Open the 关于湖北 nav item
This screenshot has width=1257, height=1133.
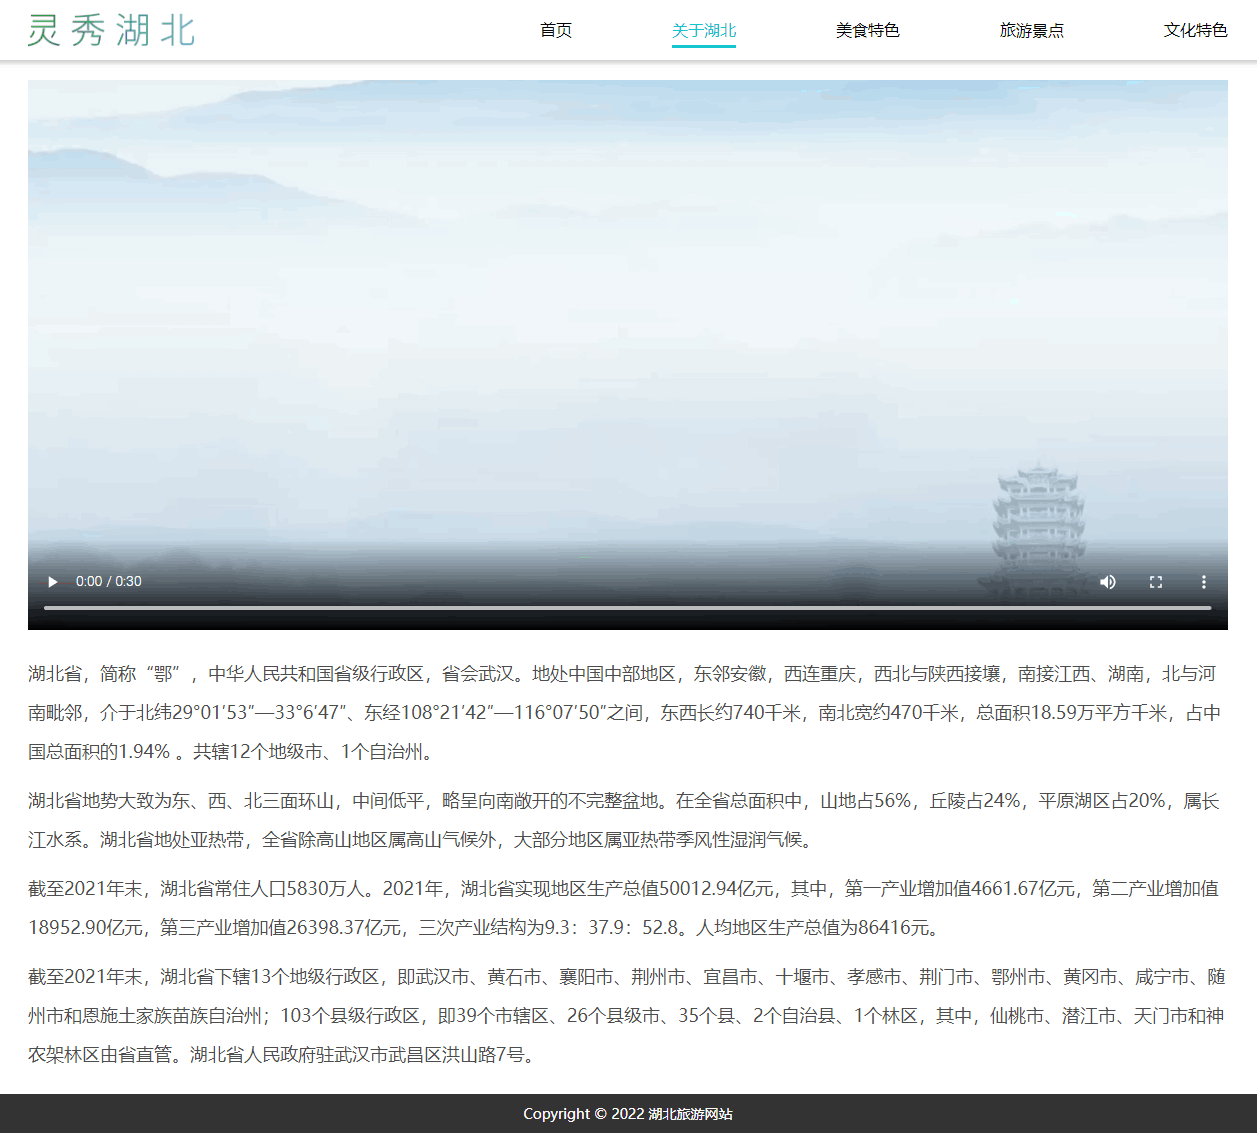tap(704, 31)
